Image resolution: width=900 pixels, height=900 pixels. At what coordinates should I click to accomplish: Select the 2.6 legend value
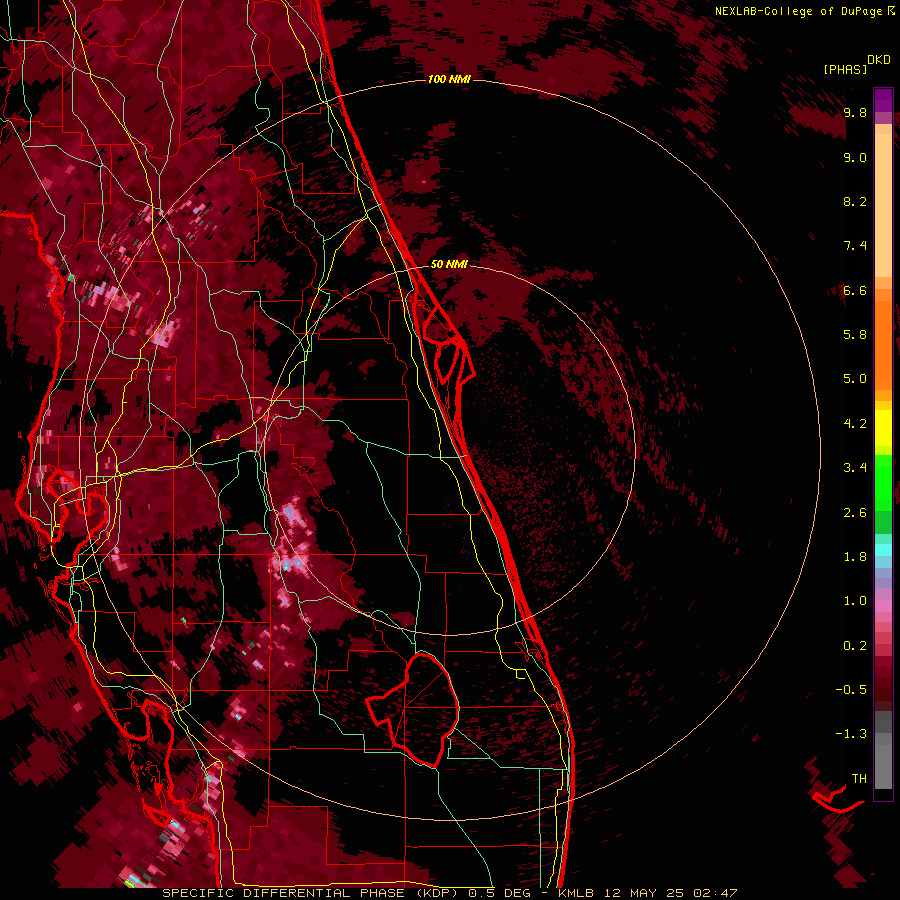click(x=855, y=513)
